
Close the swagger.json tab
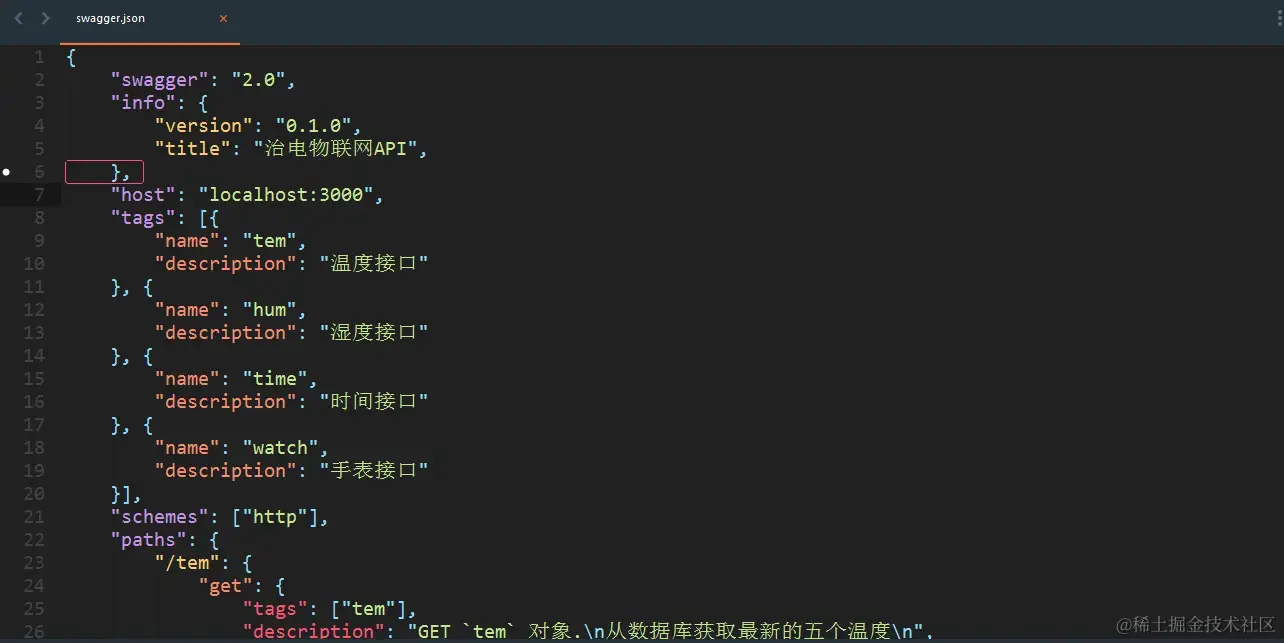coord(223,18)
